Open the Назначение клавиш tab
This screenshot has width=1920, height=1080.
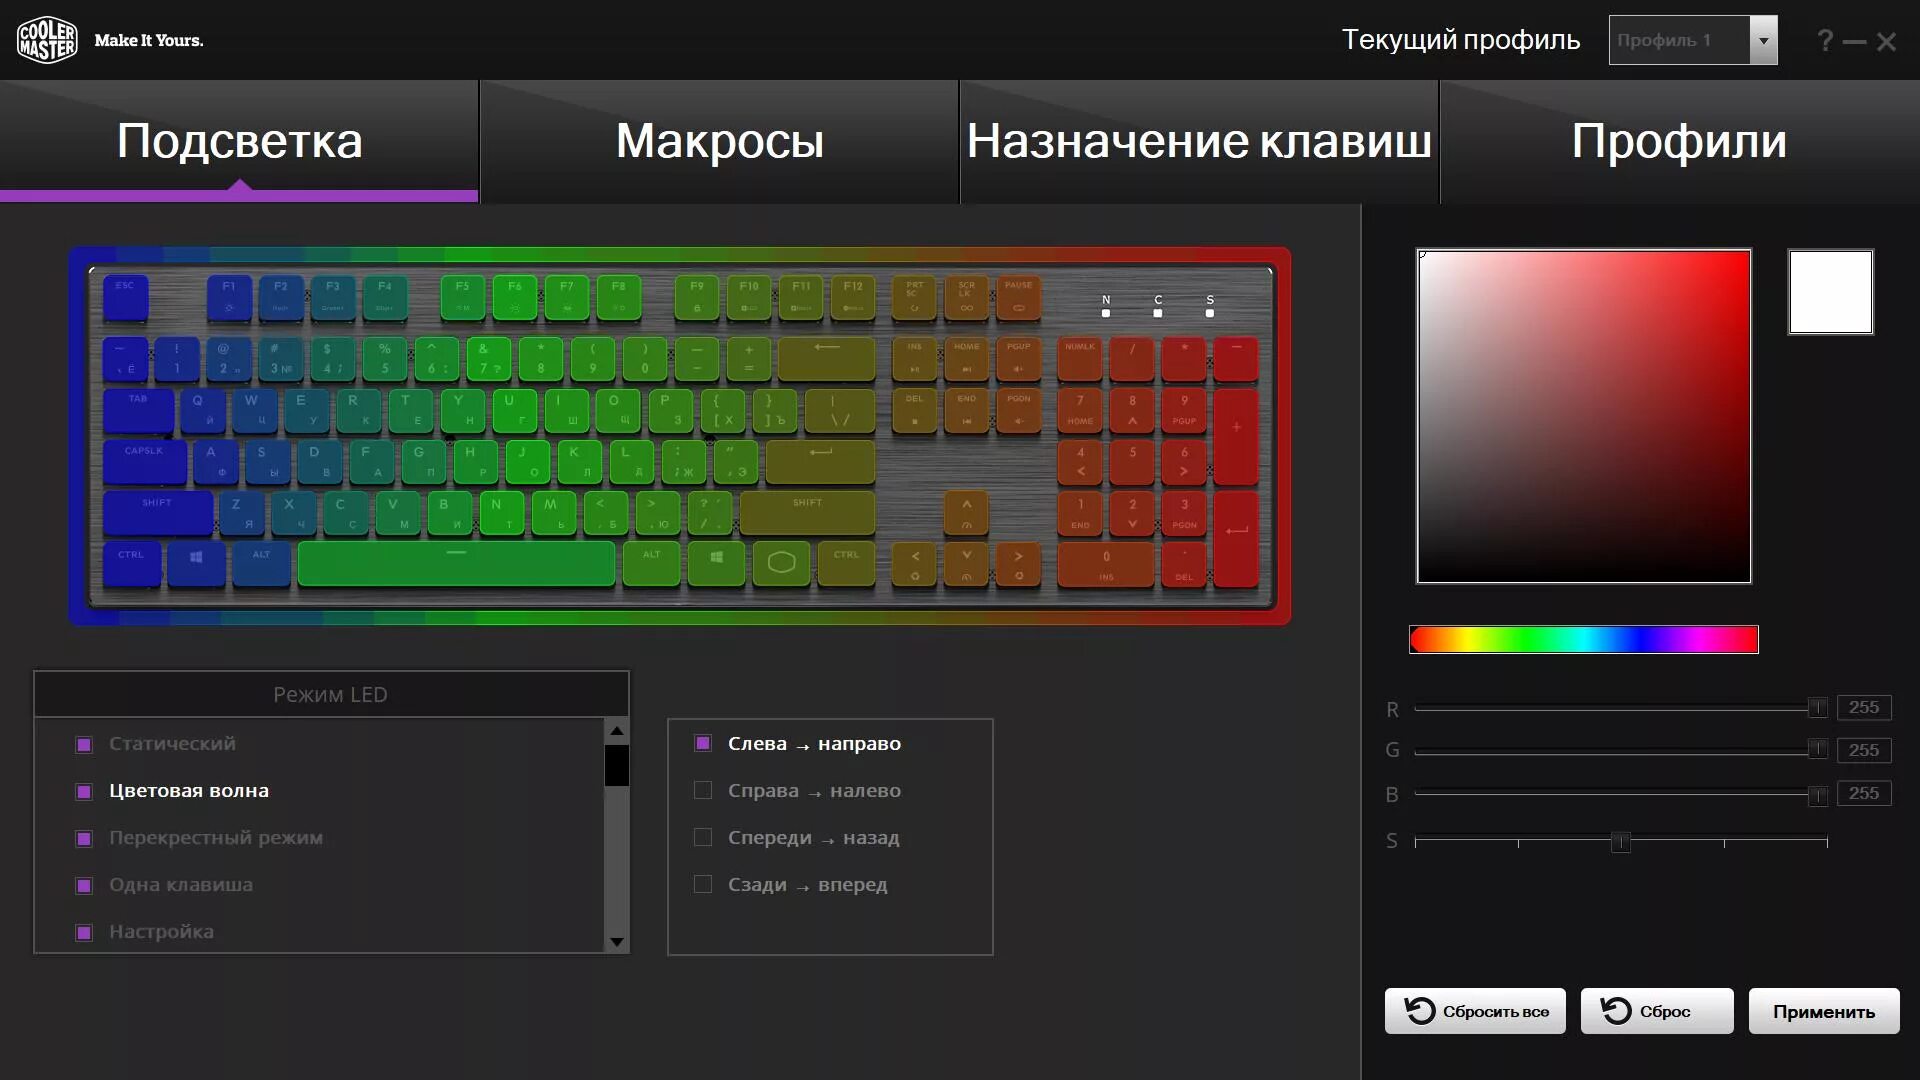(1198, 141)
